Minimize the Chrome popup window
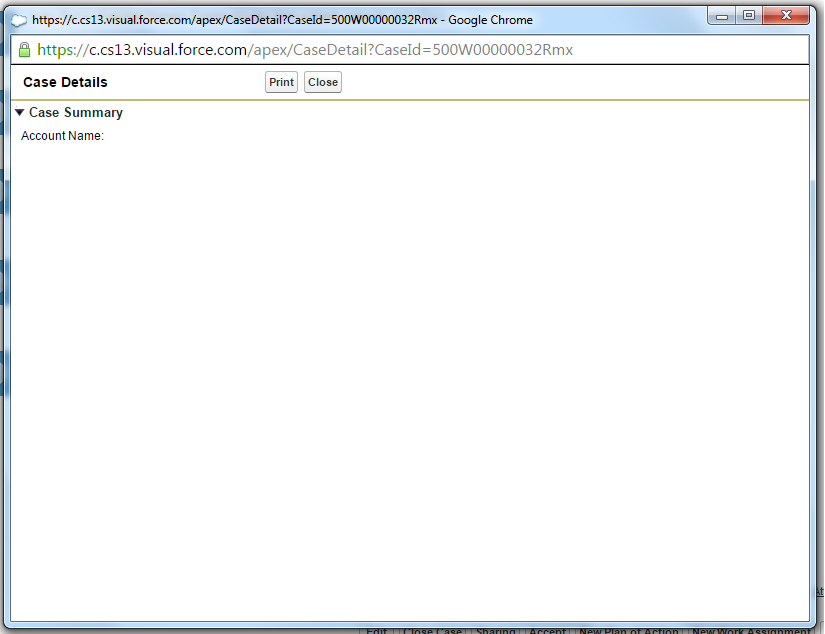This screenshot has width=825, height=634. pyautogui.click(x=722, y=16)
